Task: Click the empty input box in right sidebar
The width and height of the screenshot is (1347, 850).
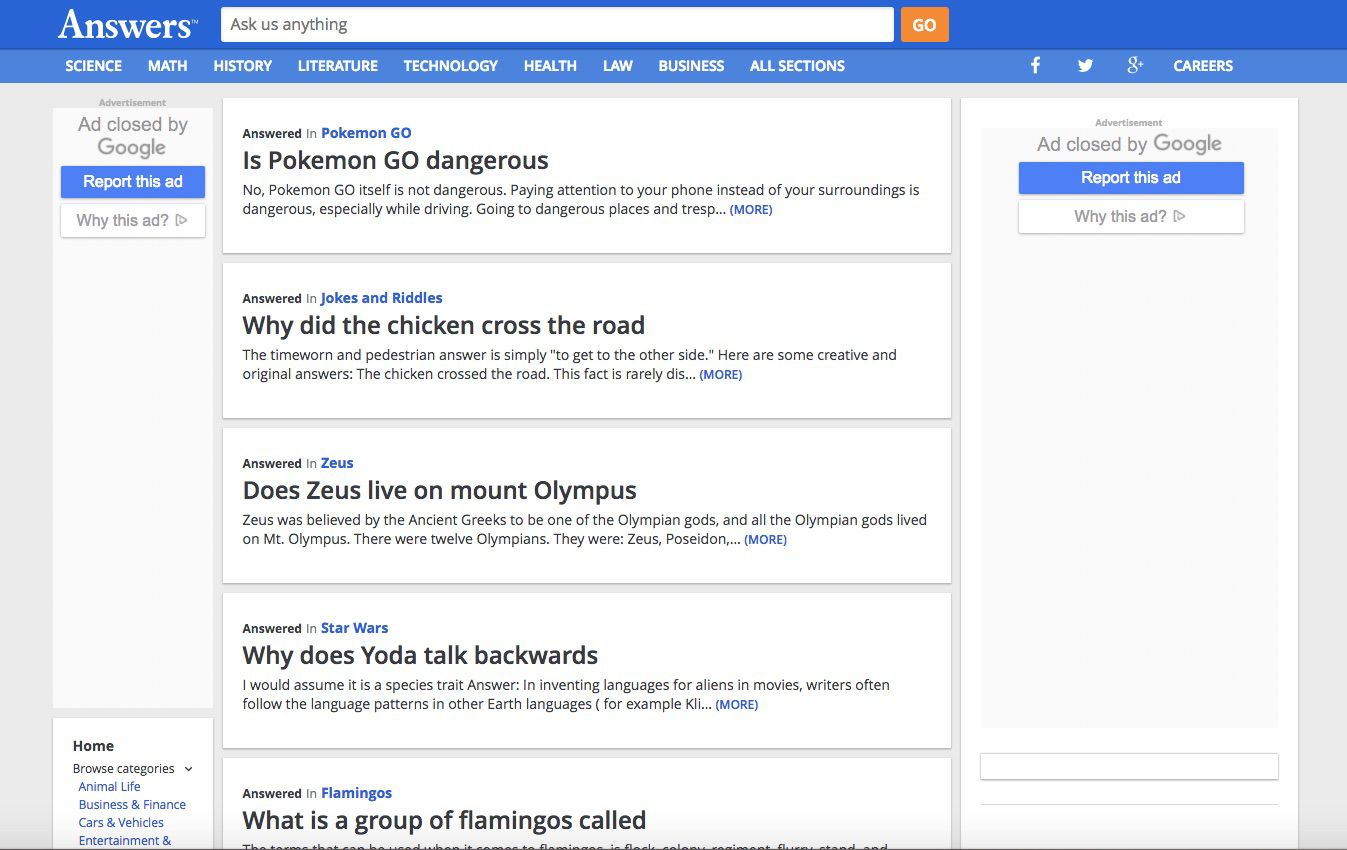Action: click(1129, 766)
